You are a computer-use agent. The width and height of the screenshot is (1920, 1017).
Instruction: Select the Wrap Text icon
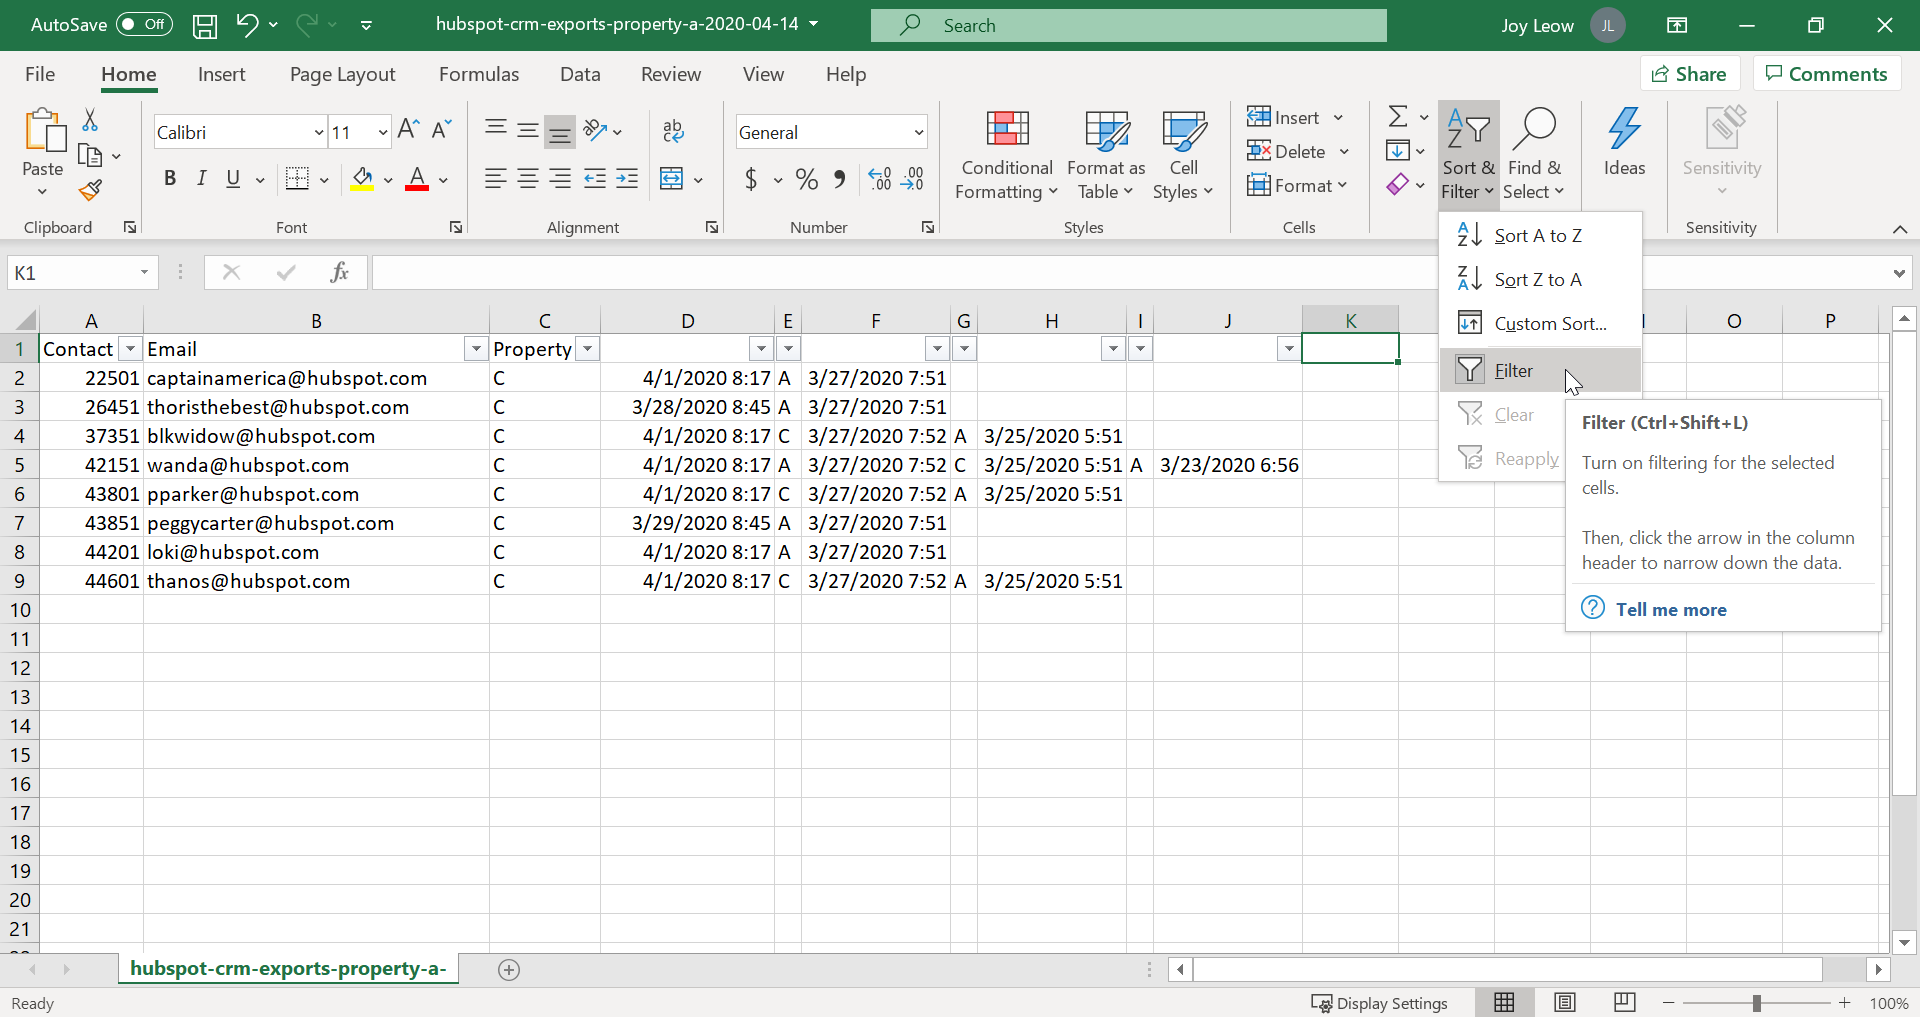click(x=674, y=131)
